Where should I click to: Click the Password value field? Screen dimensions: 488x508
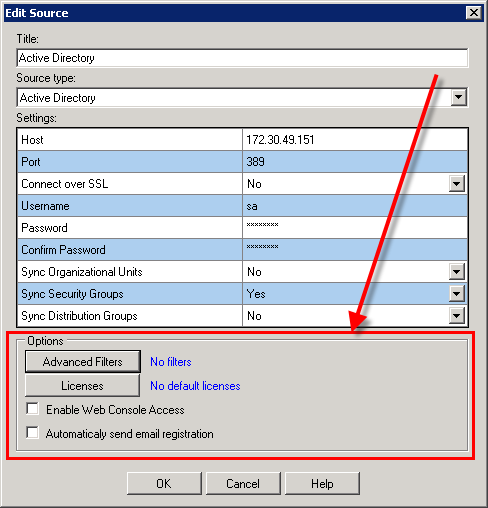click(355, 228)
